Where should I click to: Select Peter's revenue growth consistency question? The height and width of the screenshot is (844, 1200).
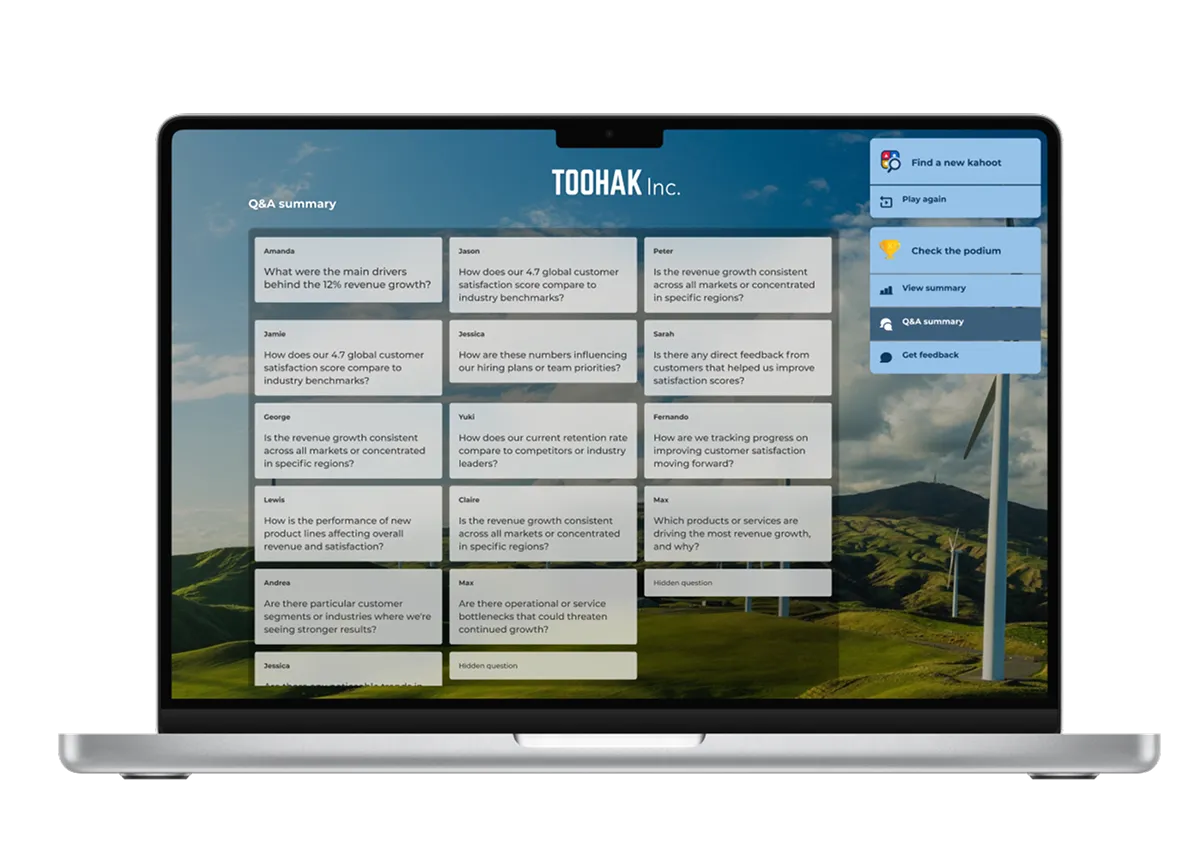point(738,275)
